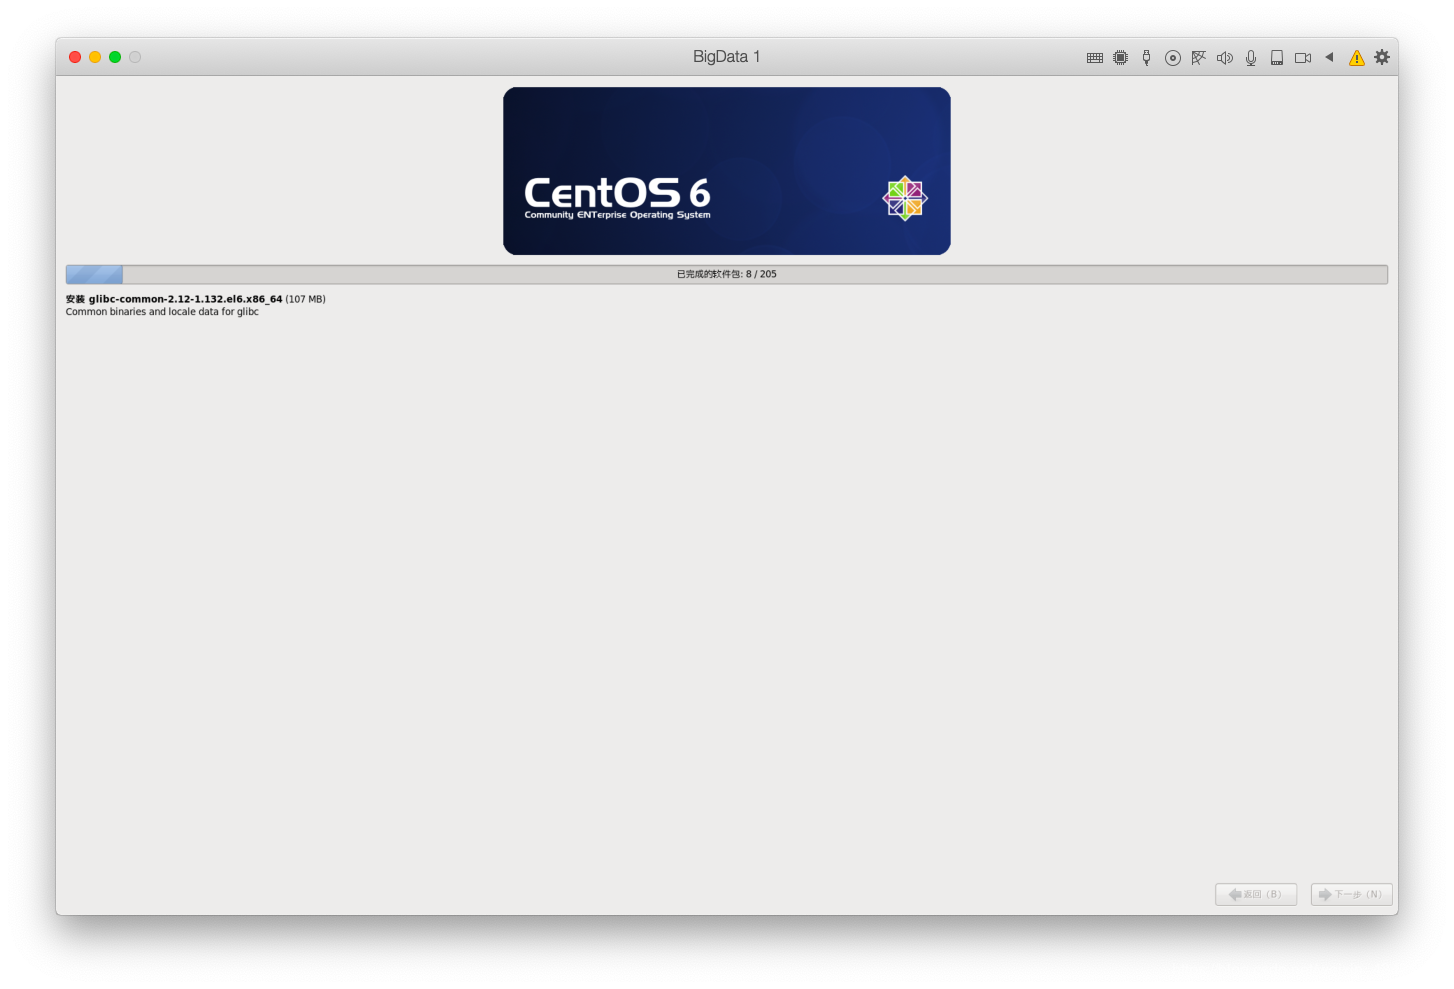Screen dimensions: 1454x989
Task: Click the gray fourth window-control button
Action: 135,57
